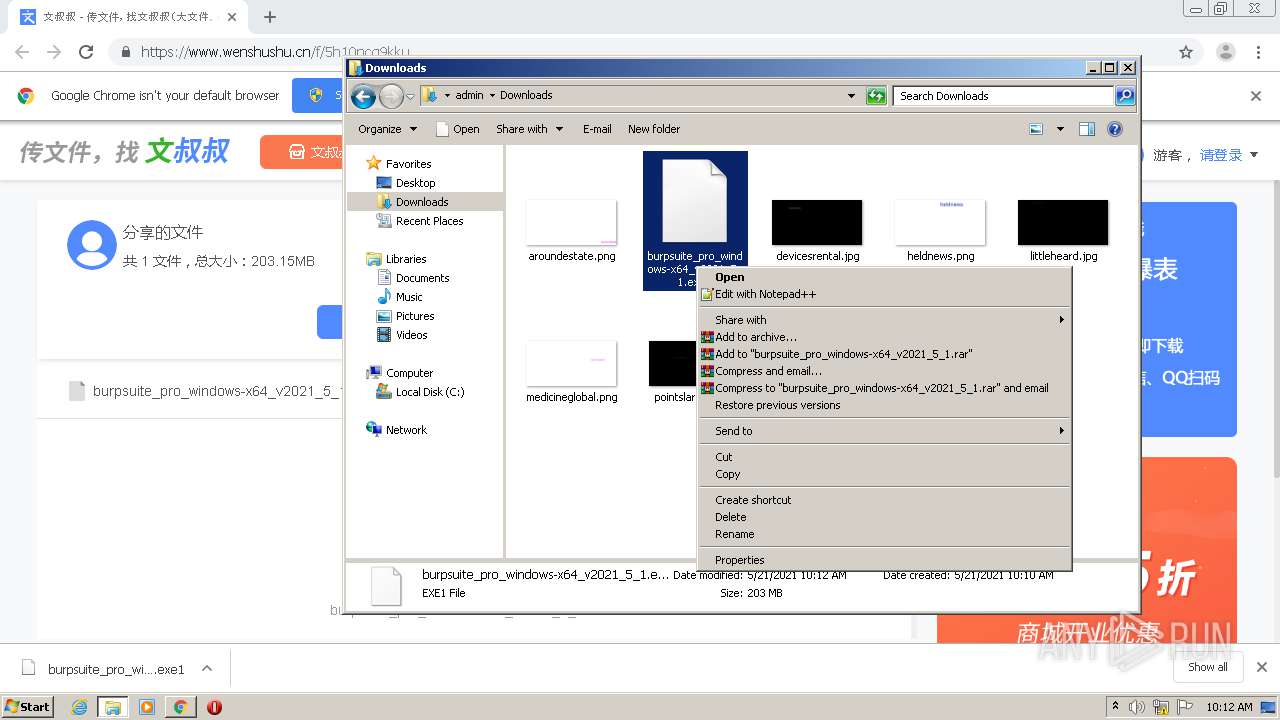The width and height of the screenshot is (1280, 720).
Task: Open Network in navigation pane
Action: coord(406,430)
